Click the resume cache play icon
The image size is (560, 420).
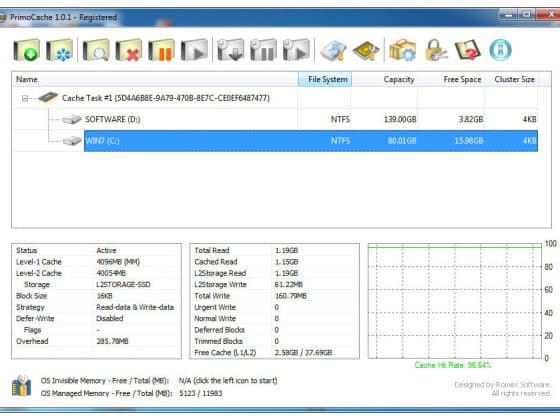(x=194, y=50)
